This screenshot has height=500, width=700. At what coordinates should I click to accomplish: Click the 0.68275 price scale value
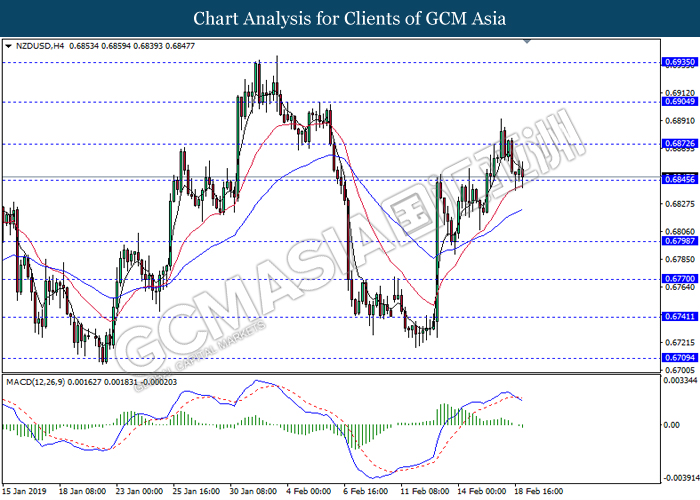(x=679, y=204)
